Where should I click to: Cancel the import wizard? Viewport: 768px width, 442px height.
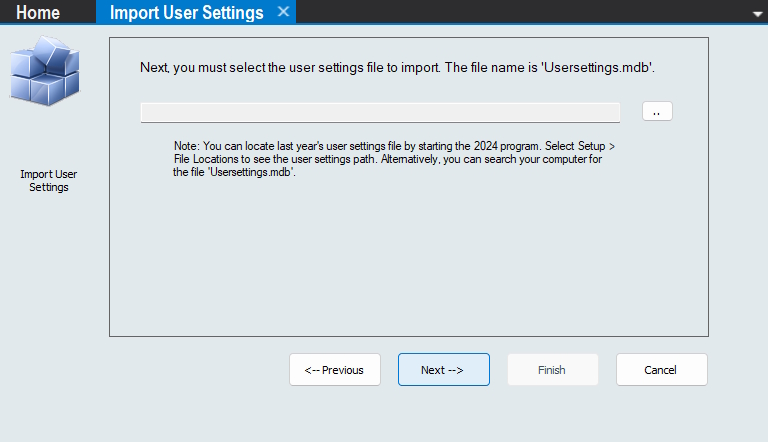(661, 370)
